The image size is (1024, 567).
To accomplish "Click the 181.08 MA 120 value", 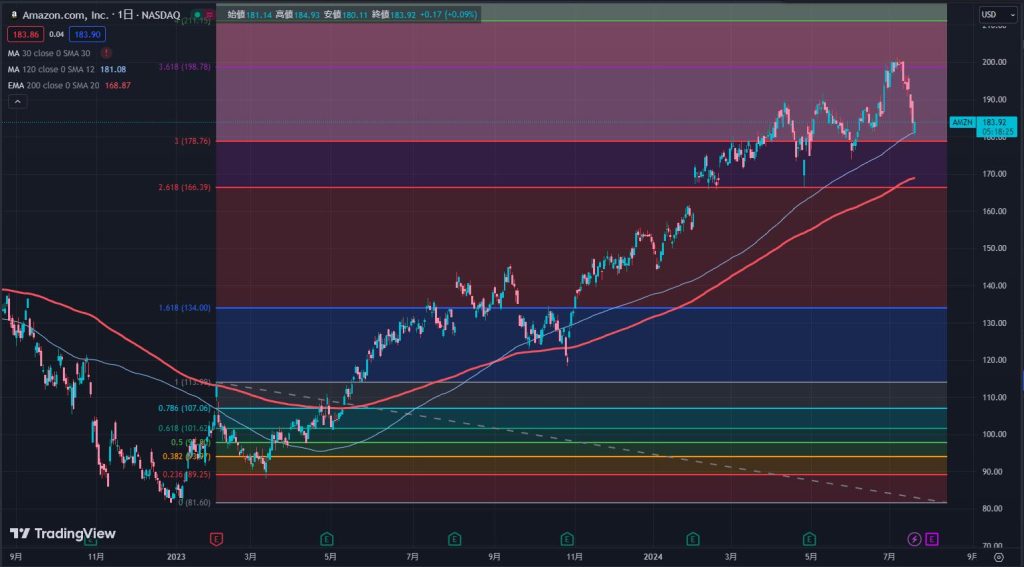I will 114,69.
